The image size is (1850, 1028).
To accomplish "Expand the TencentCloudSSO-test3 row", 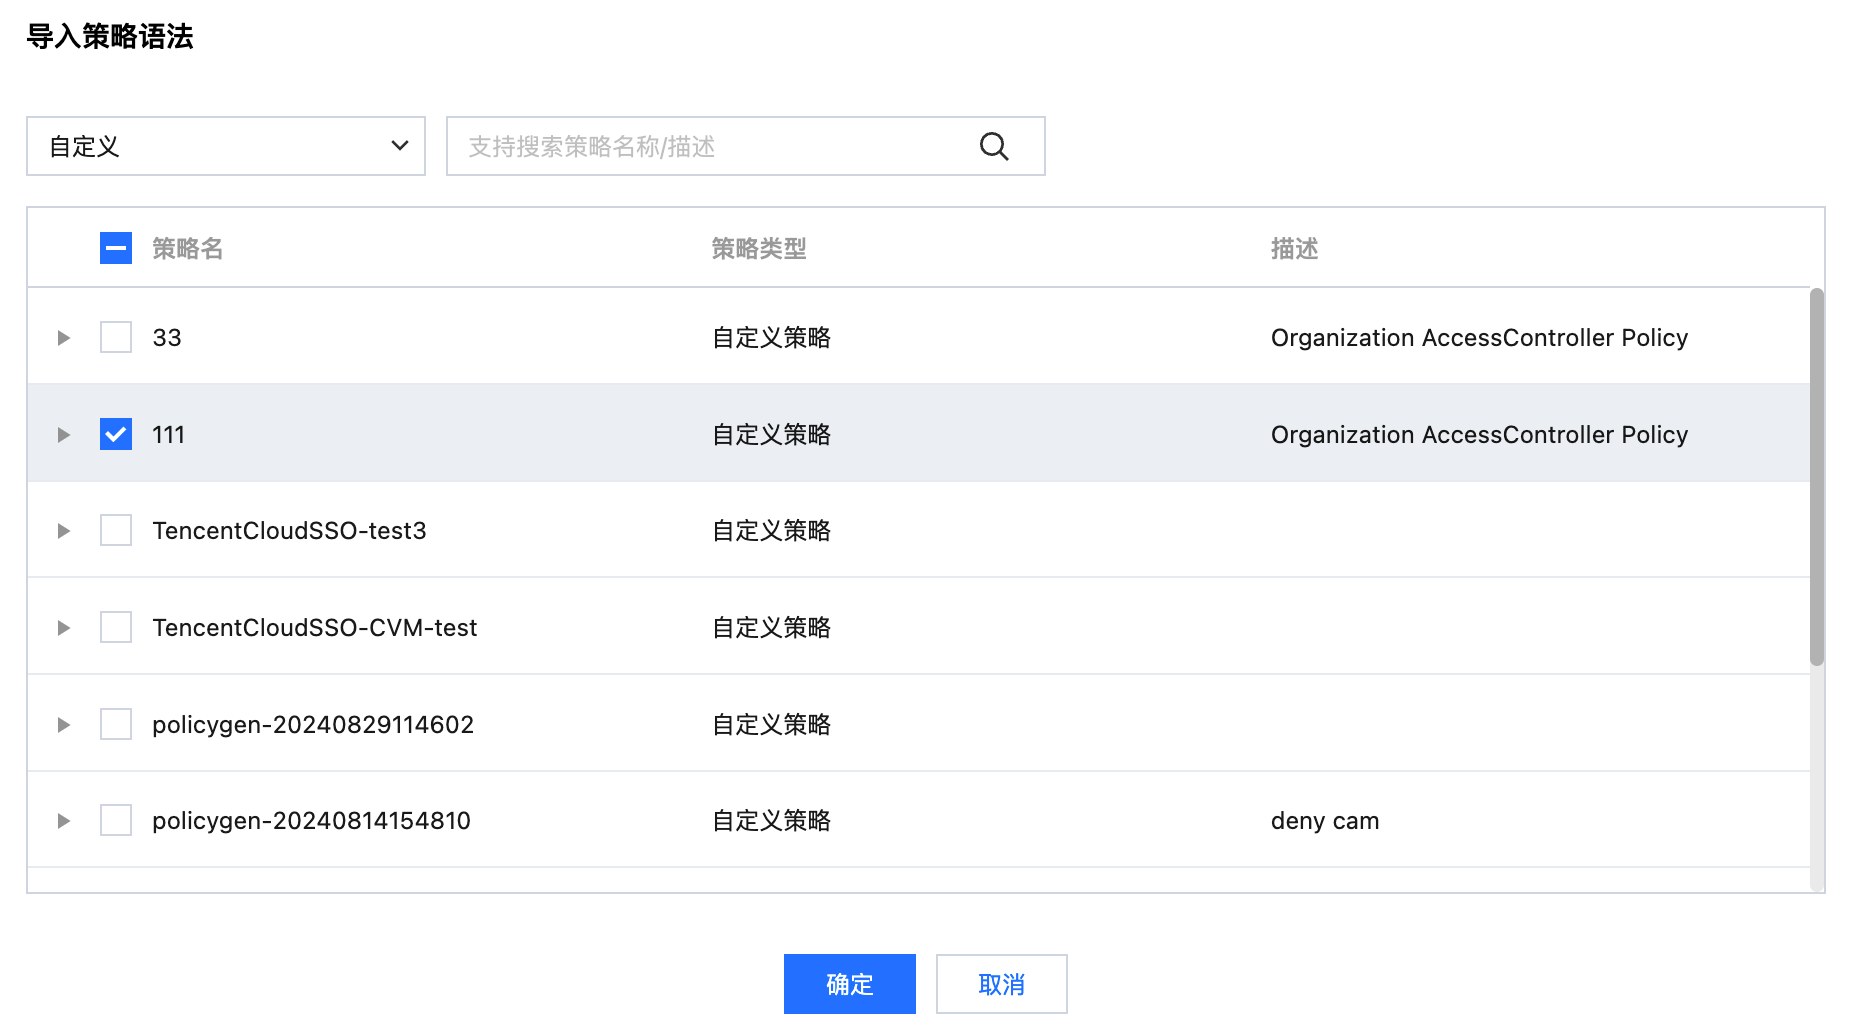I will tap(64, 531).
